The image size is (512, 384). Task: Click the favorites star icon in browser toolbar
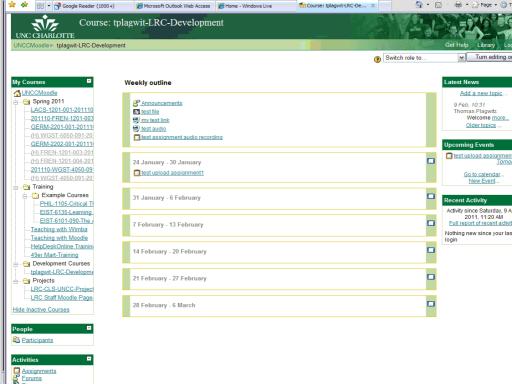[13, 5]
